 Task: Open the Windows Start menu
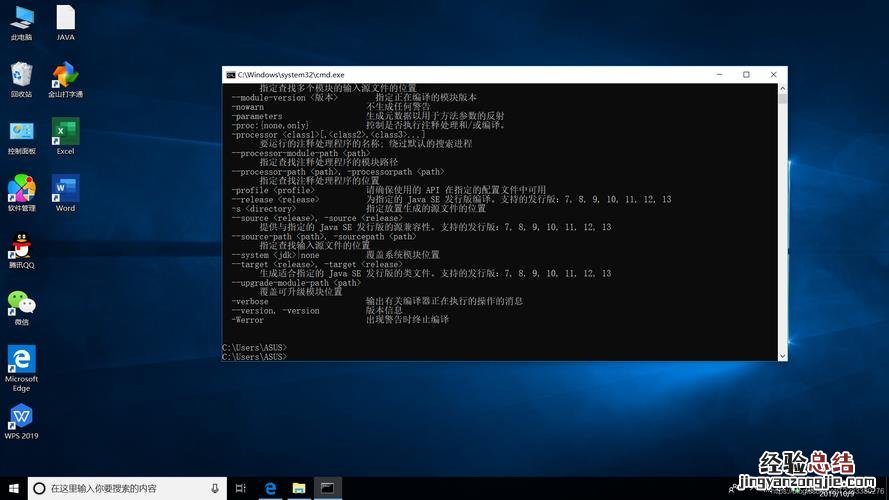pos(13,488)
